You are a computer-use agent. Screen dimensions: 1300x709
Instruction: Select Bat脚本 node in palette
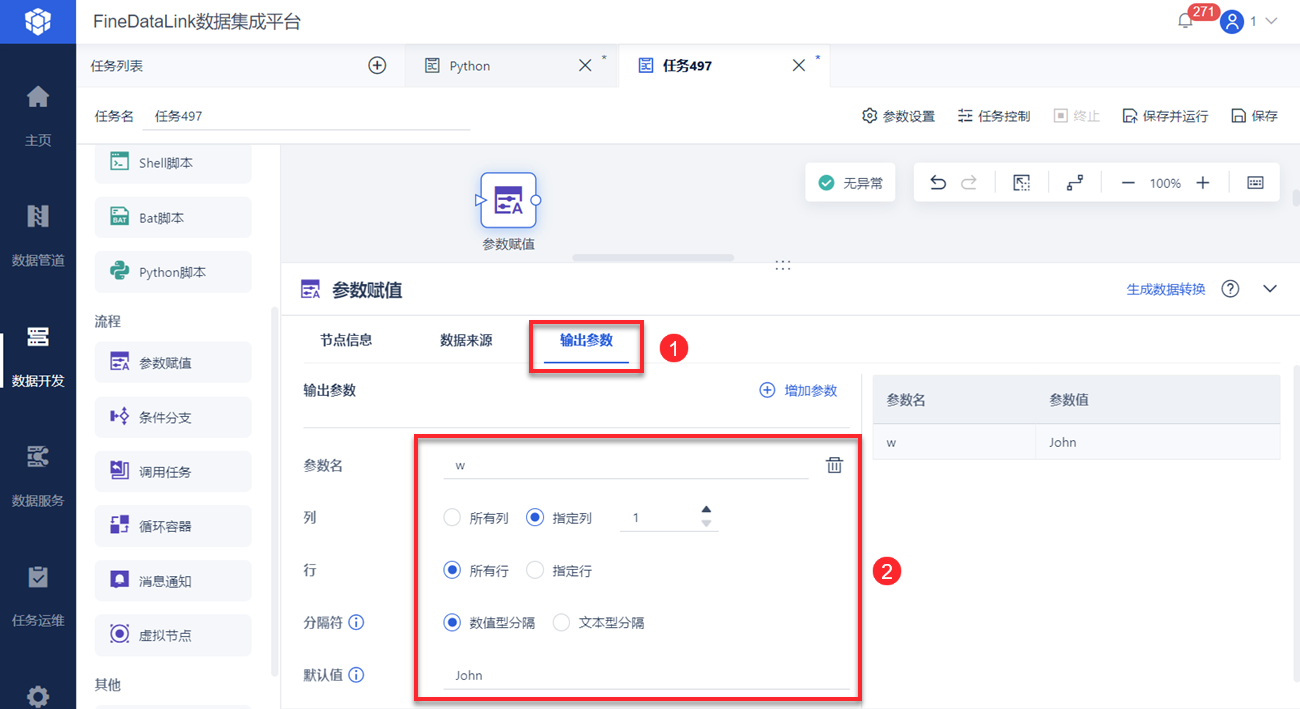coord(173,217)
